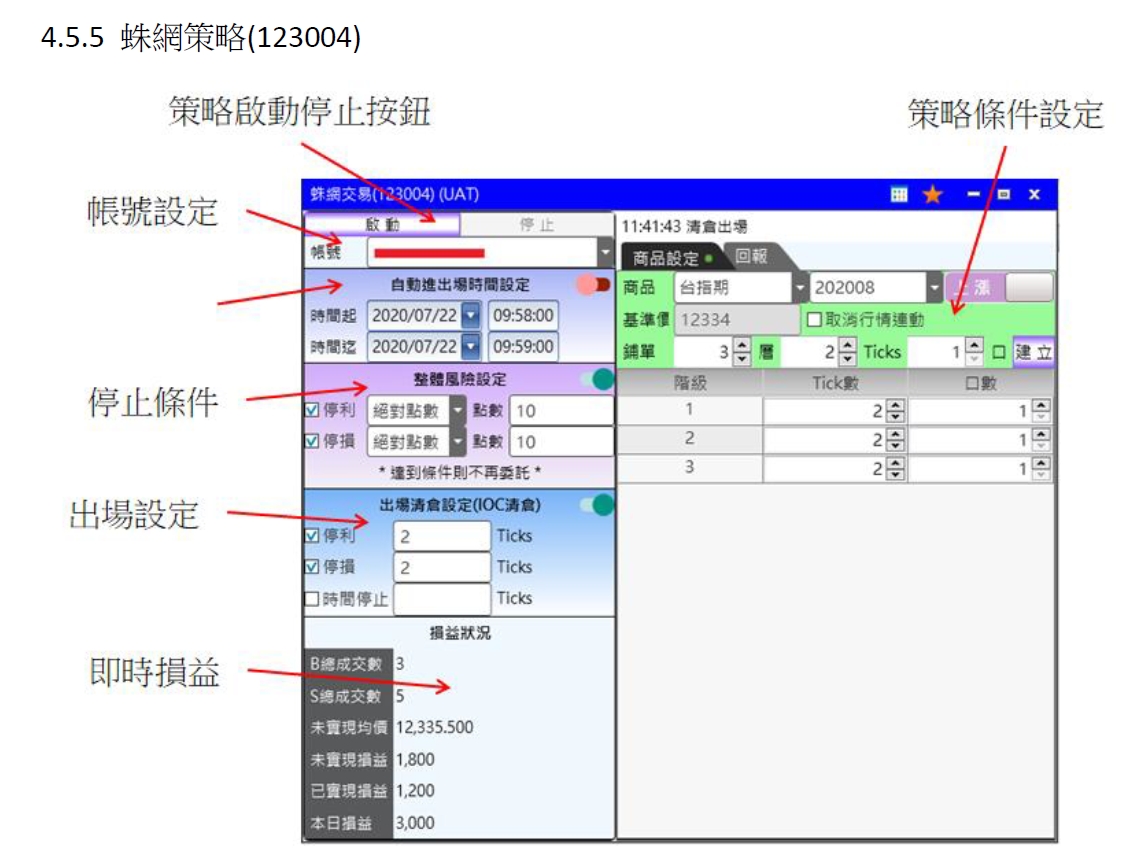Viewport: 1125px width, 865px height.
Task: Open the 停利 絕對點數 dropdown in risk settings
Action: coord(458,410)
